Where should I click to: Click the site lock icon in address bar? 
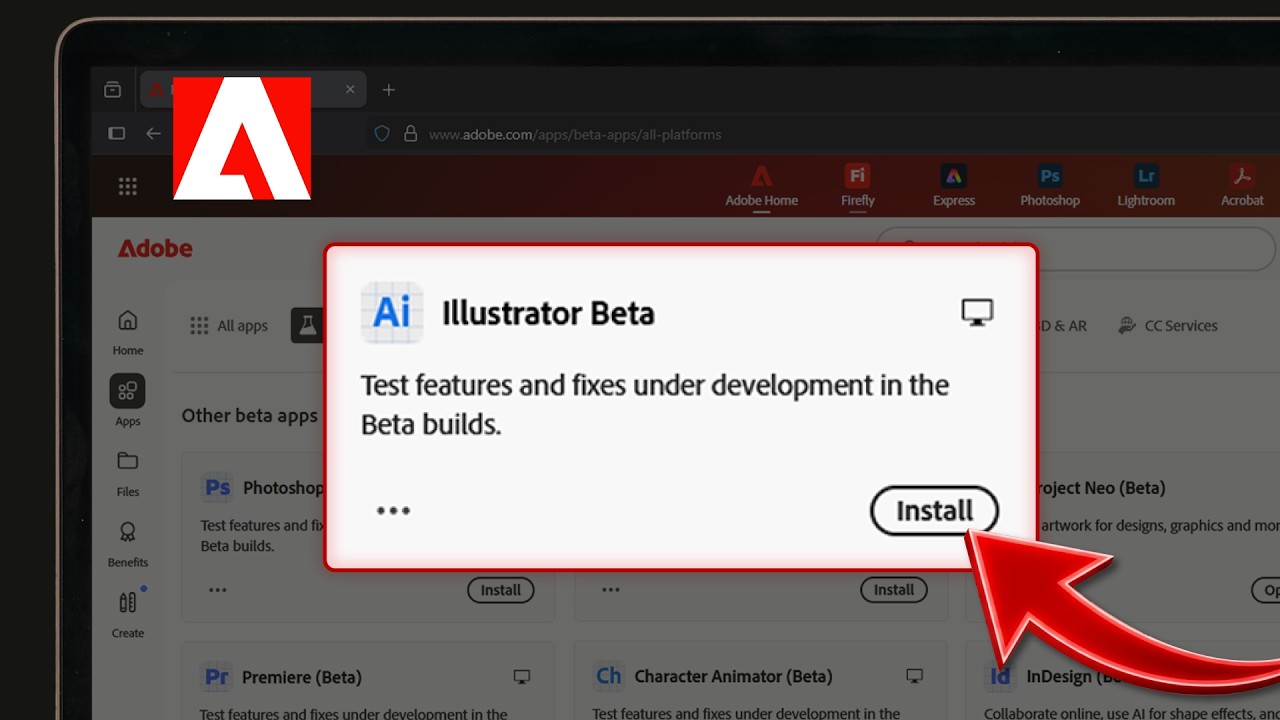click(409, 133)
